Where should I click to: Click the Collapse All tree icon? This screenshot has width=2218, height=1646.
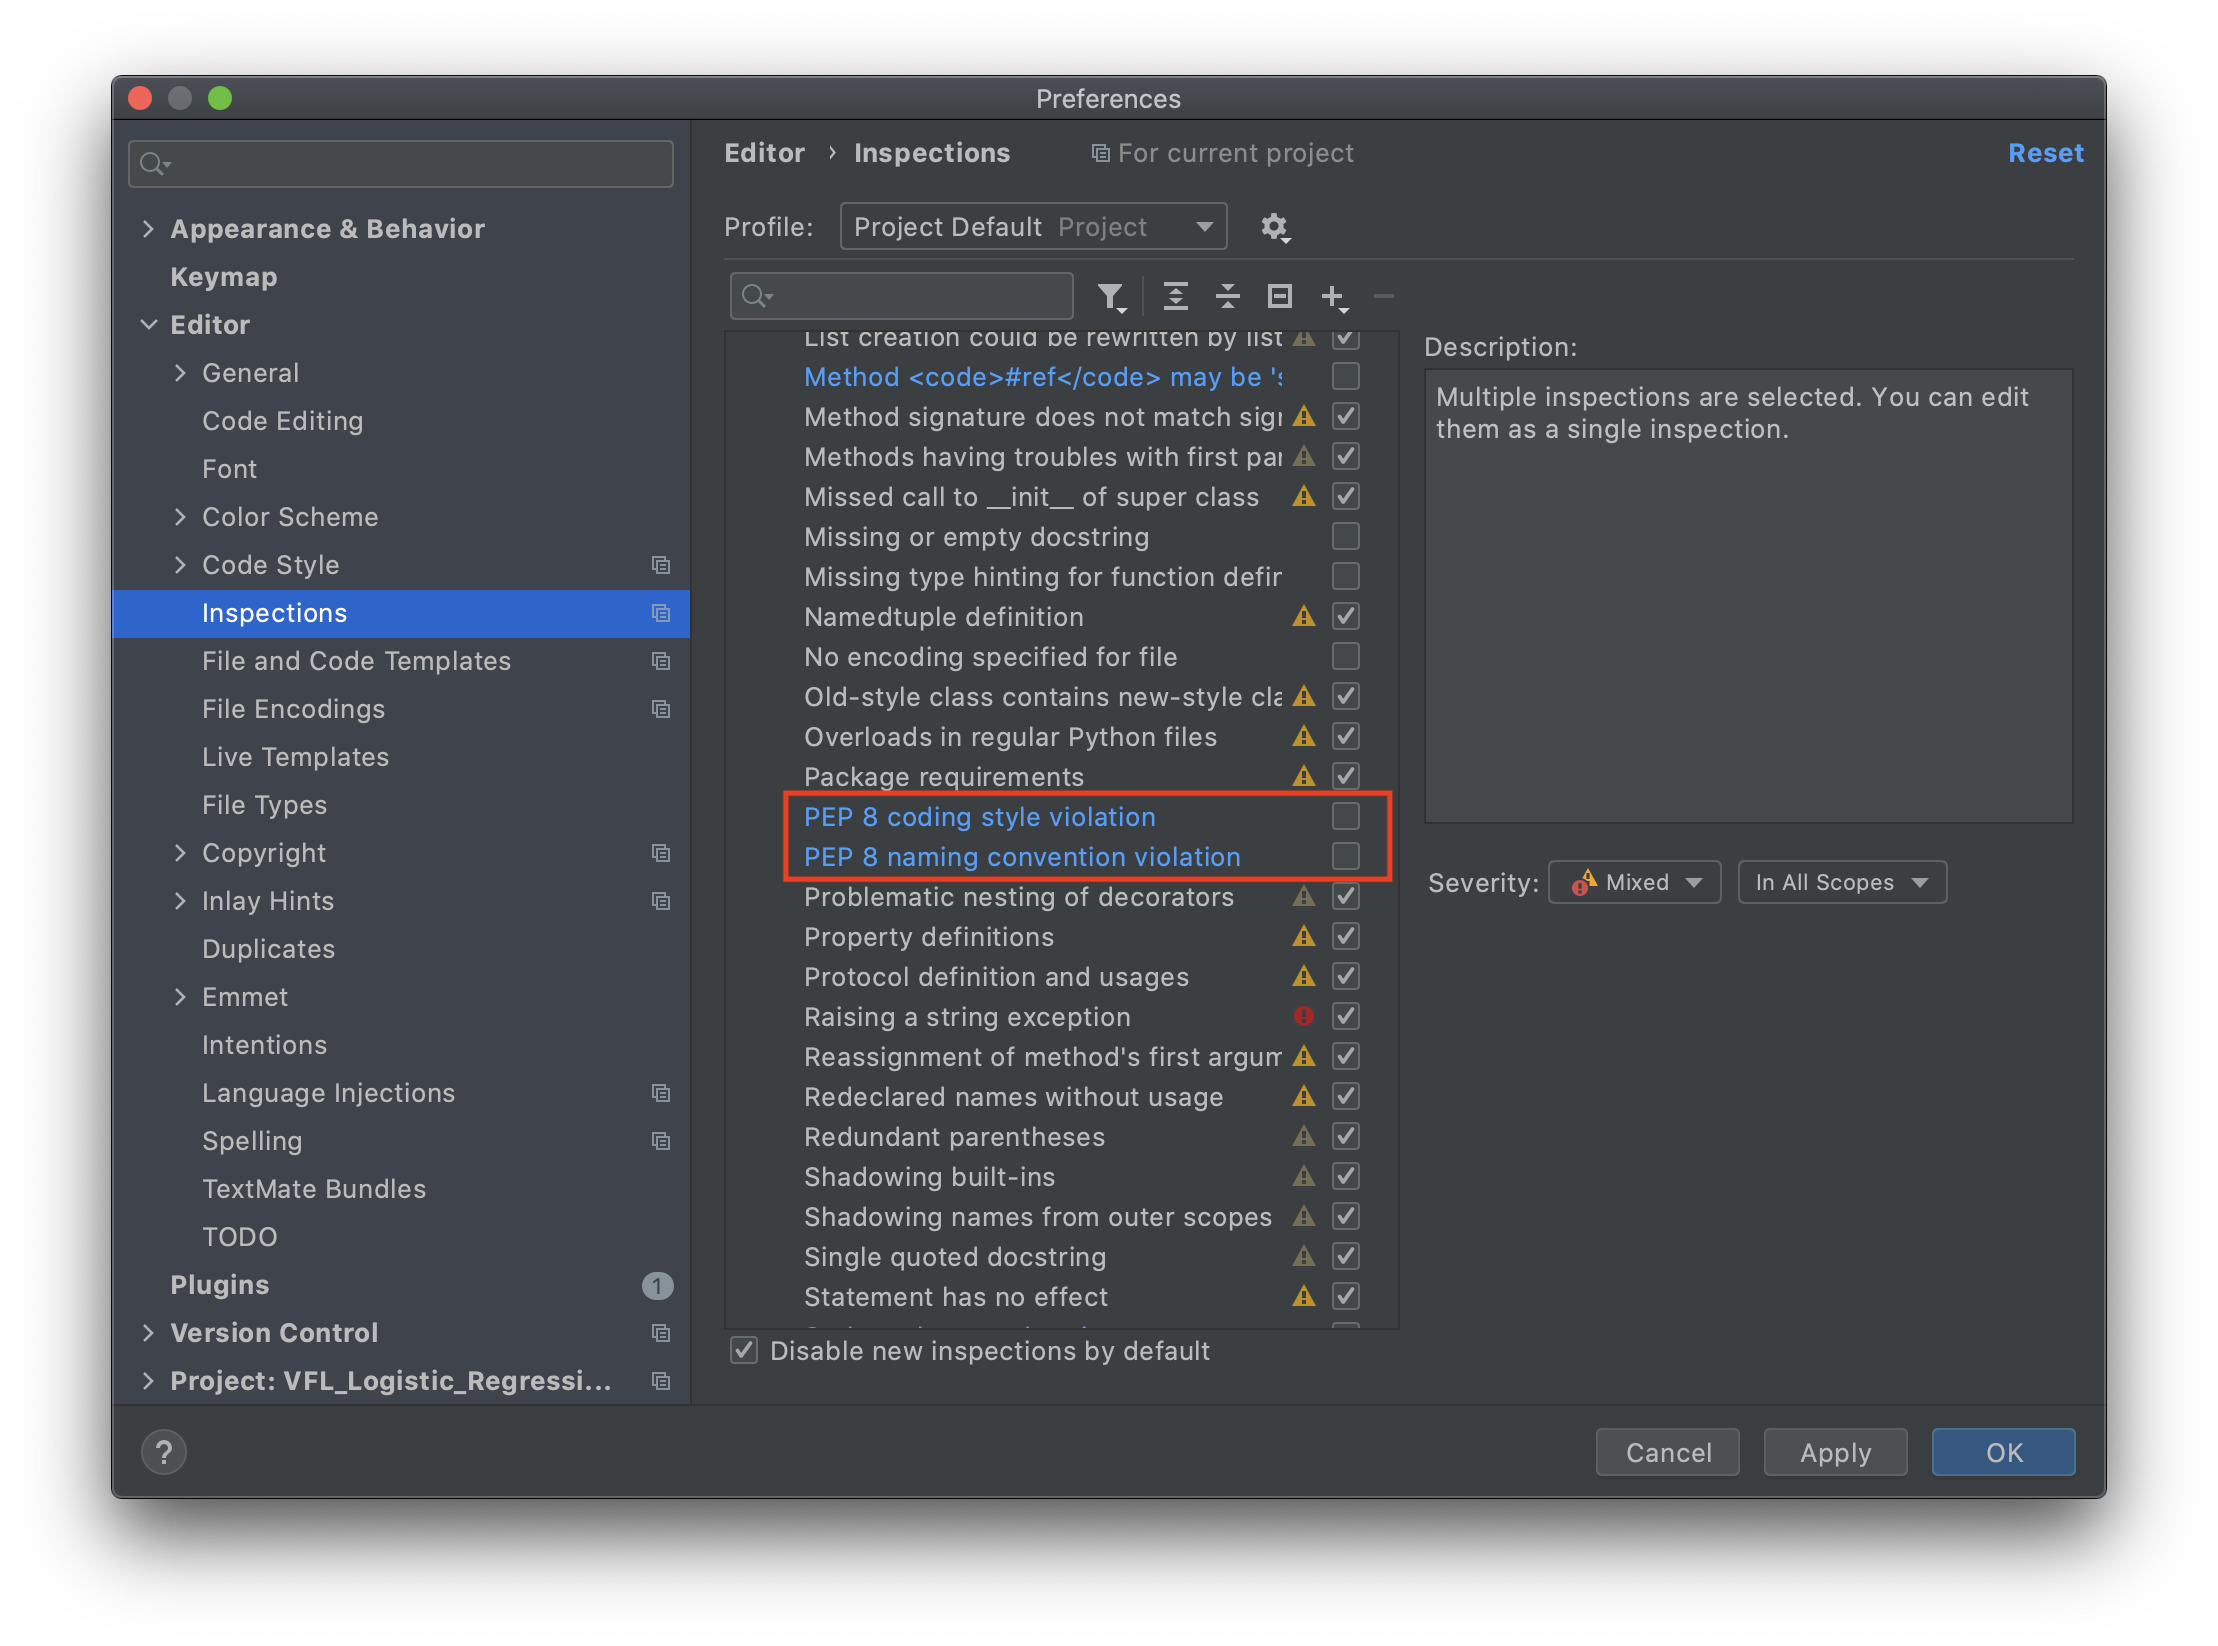tap(1228, 297)
